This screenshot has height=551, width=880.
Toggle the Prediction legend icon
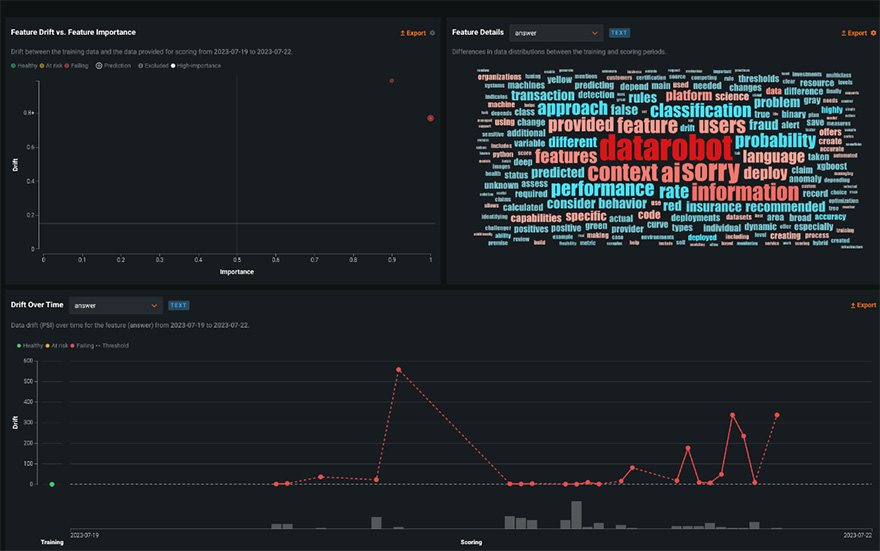(99, 65)
